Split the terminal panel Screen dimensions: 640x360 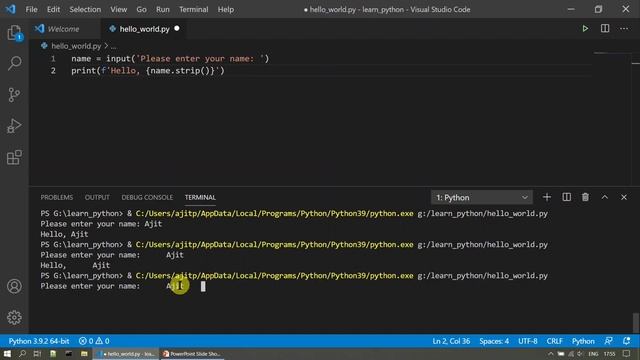click(567, 198)
